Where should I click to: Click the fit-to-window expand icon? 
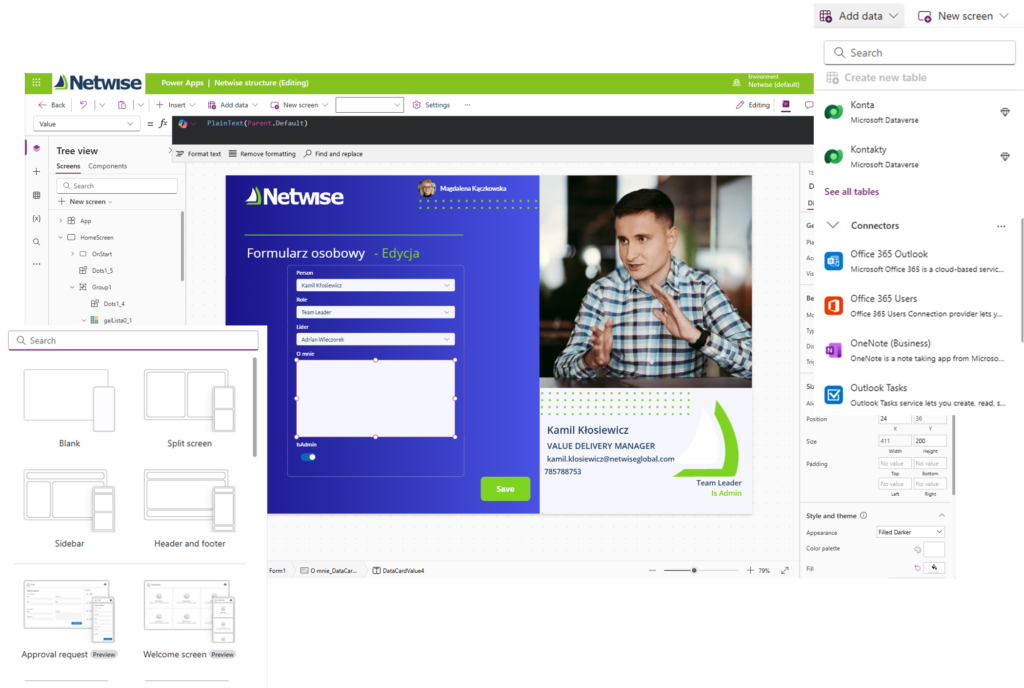click(x=785, y=571)
